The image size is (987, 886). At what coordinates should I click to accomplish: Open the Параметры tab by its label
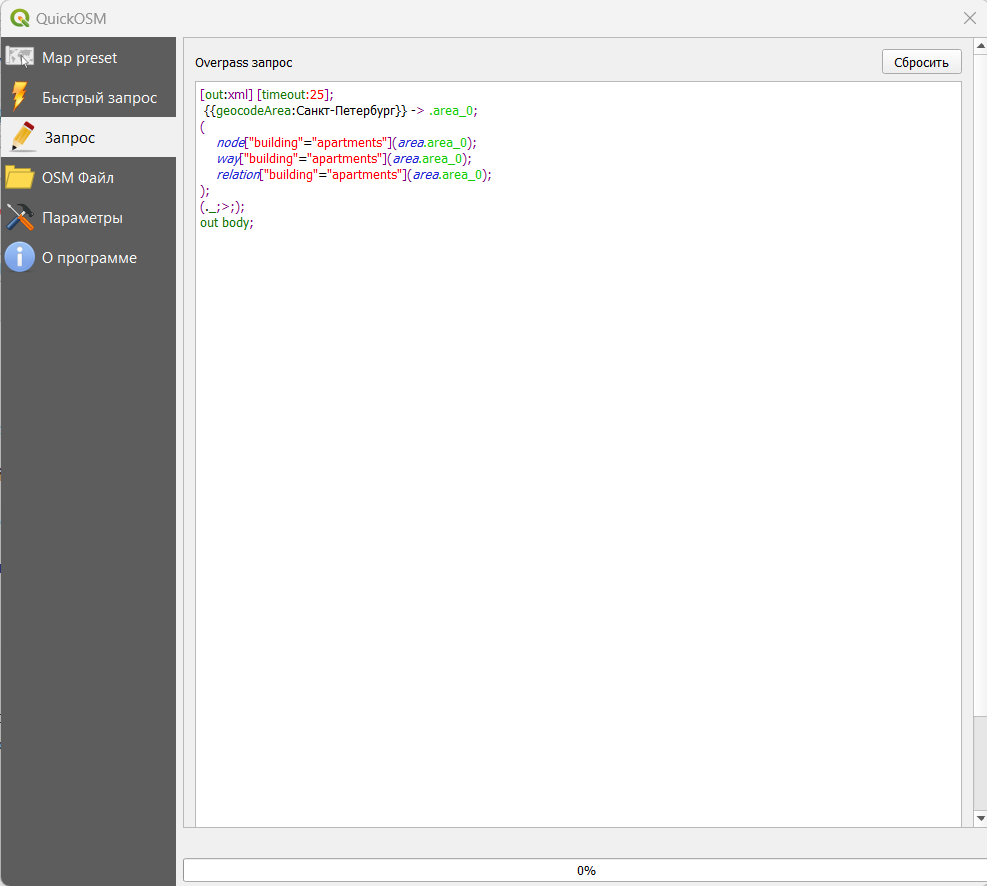point(82,218)
